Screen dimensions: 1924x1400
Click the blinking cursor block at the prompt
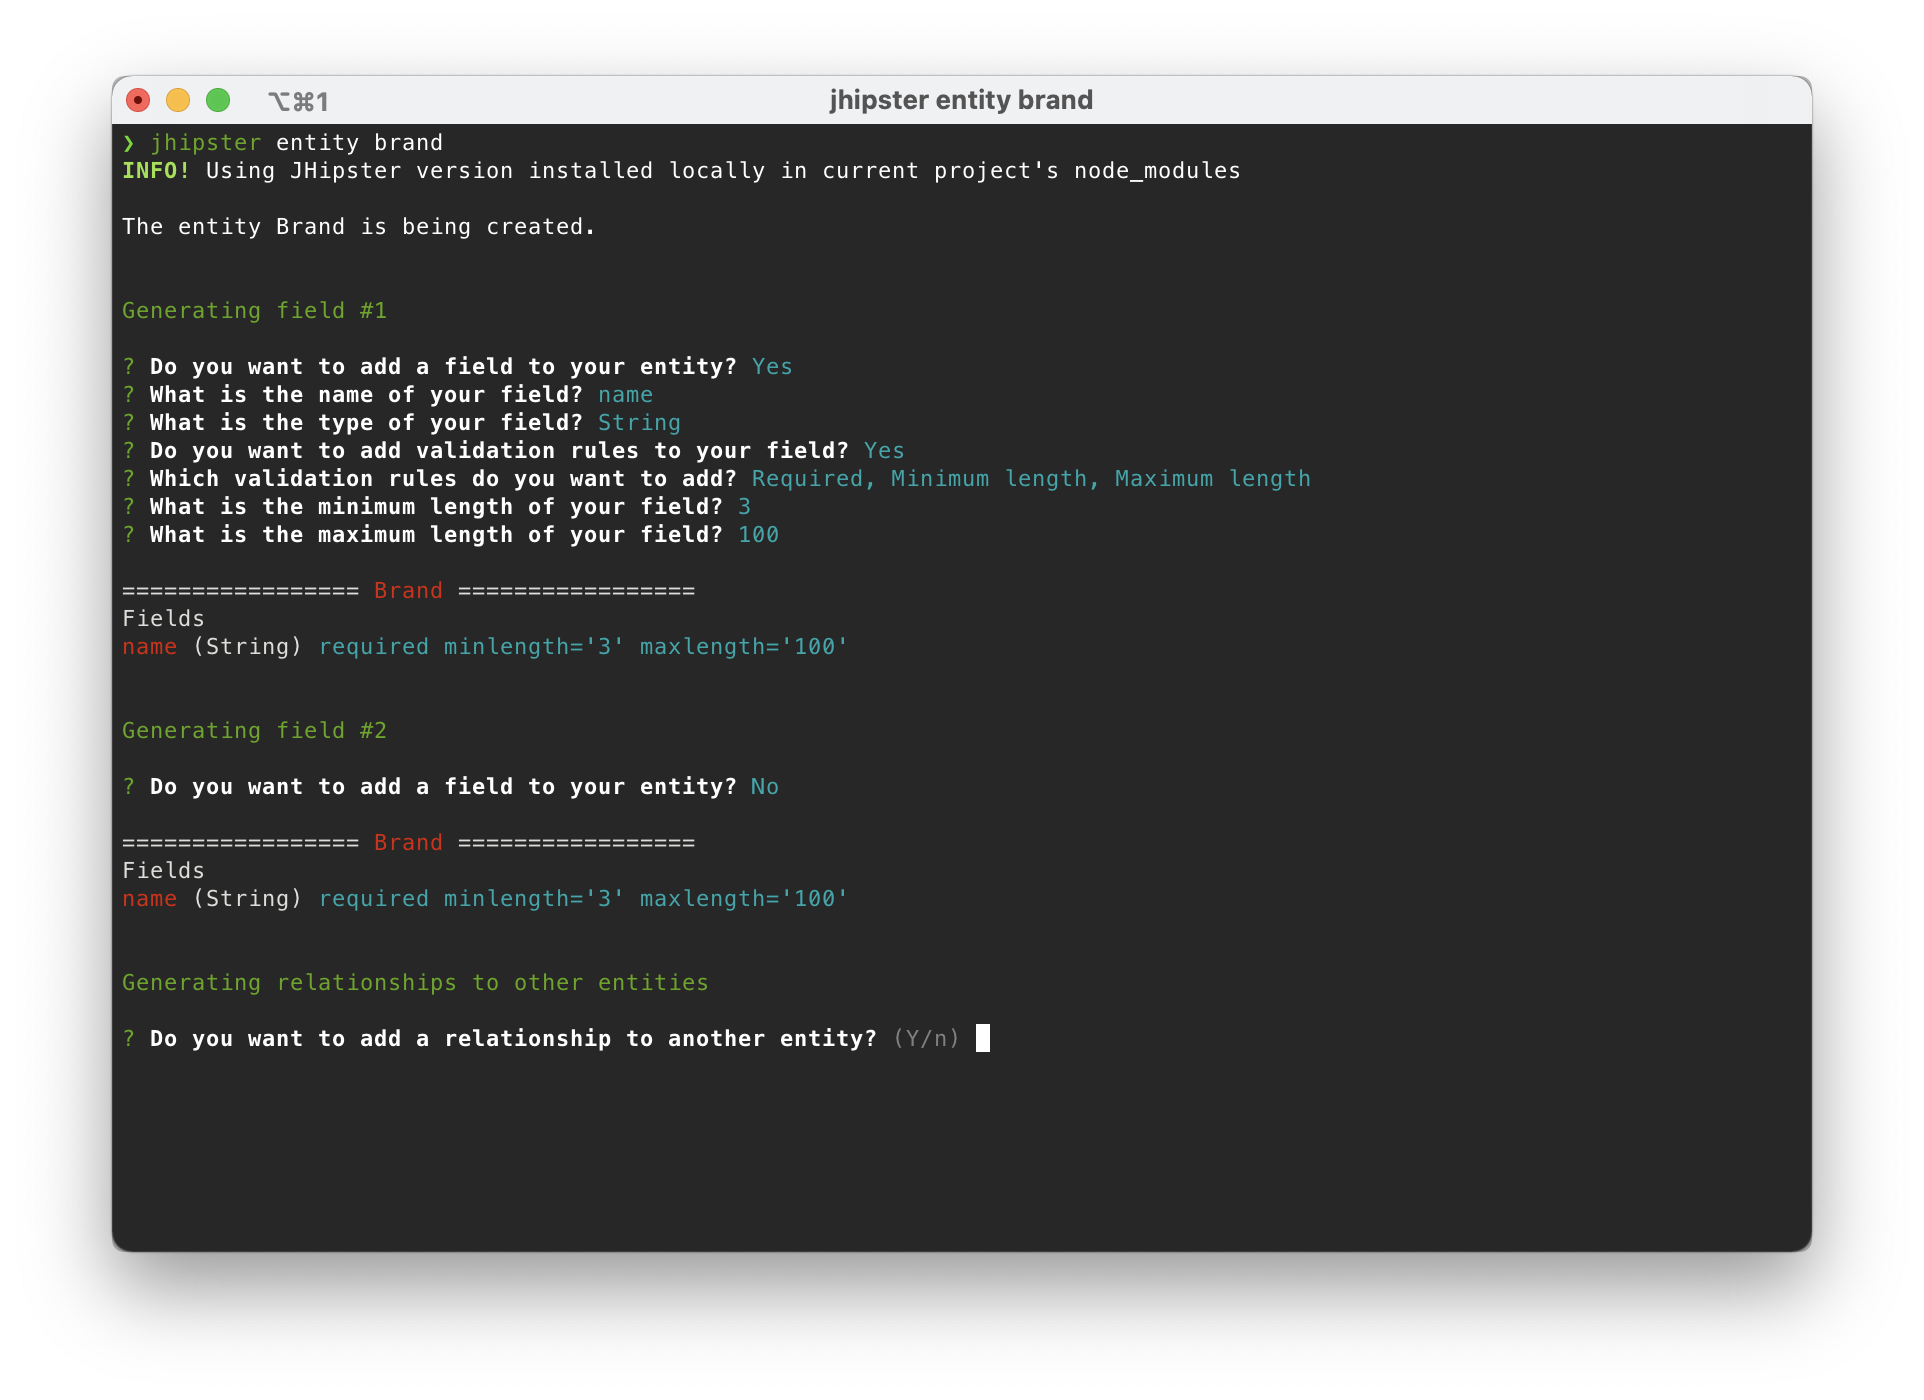click(983, 1038)
